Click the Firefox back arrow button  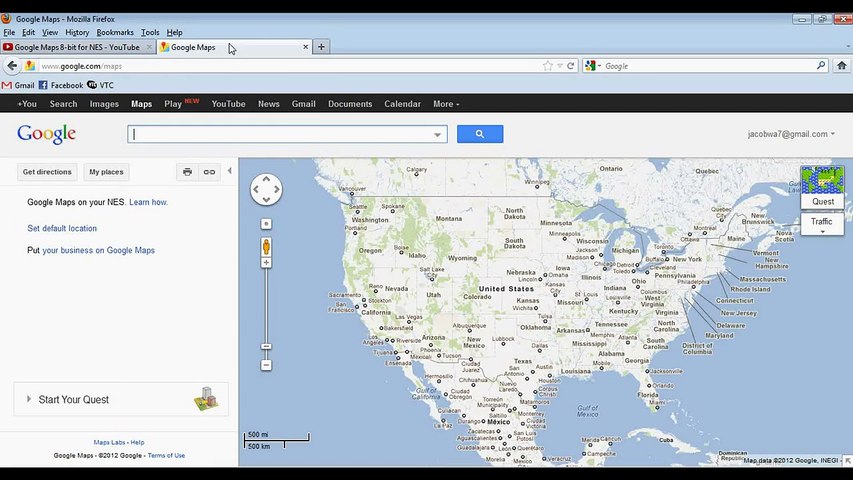point(12,66)
